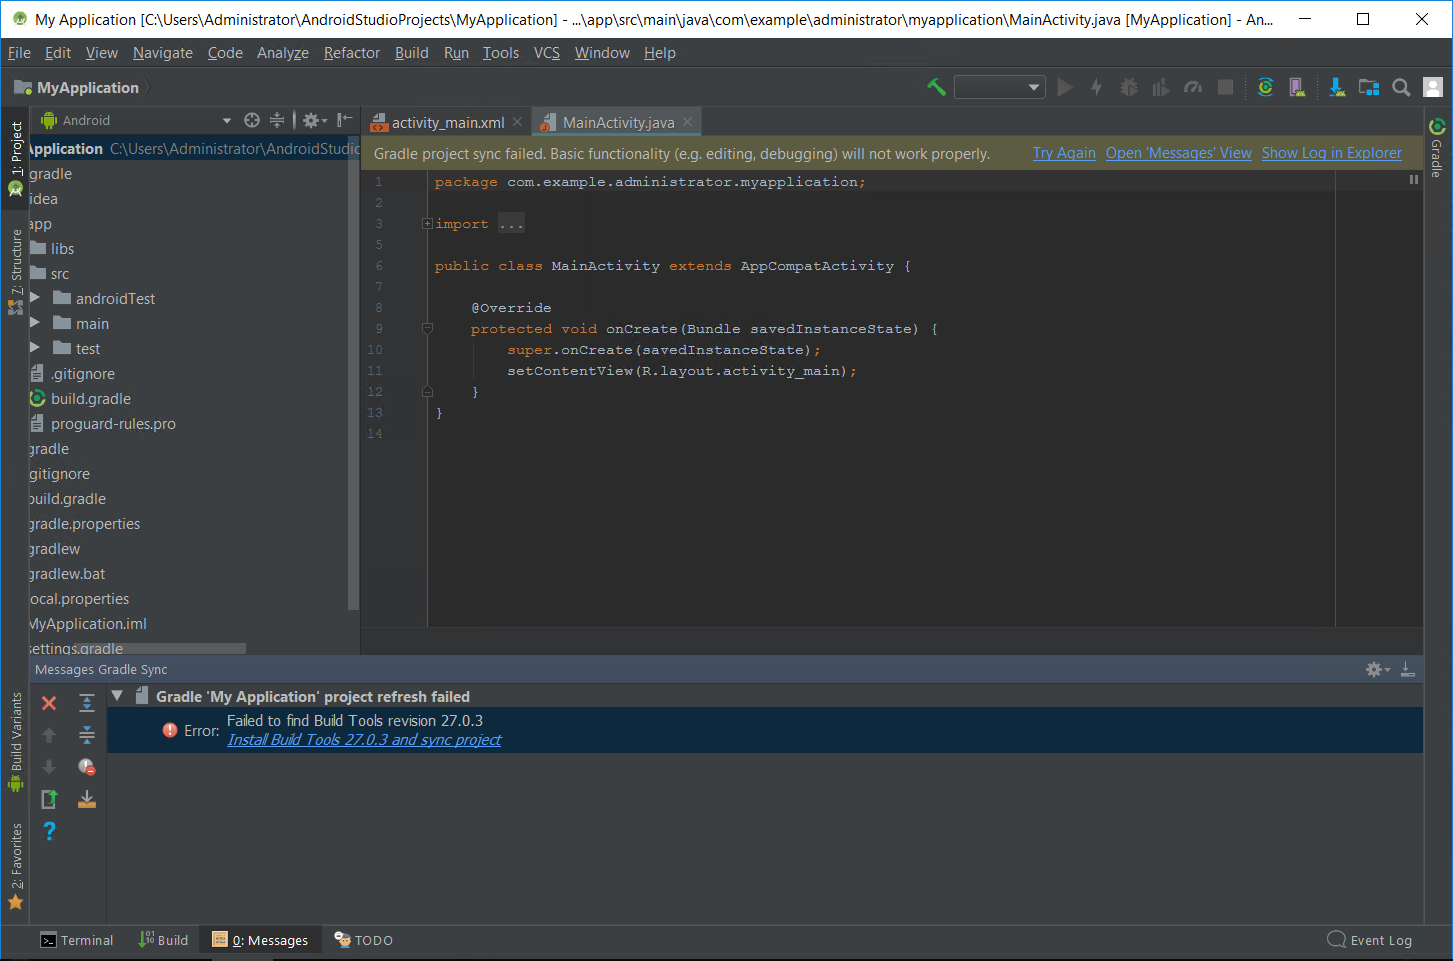The height and width of the screenshot is (961, 1453).
Task: Close the activity_main.xml tab
Action: click(517, 122)
